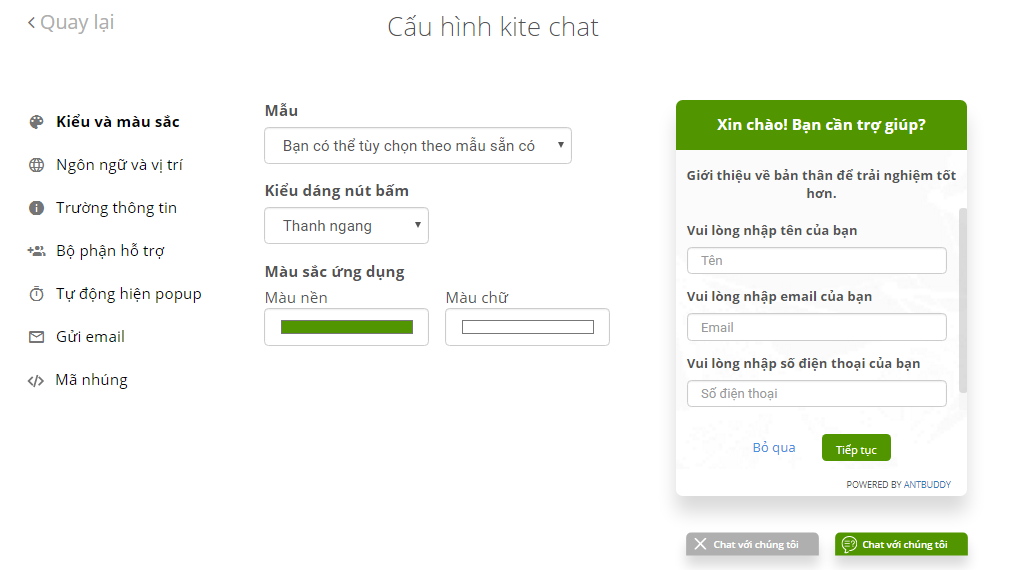
Task: Open the ANTBUDDY link in chat footer
Action: pos(927,484)
